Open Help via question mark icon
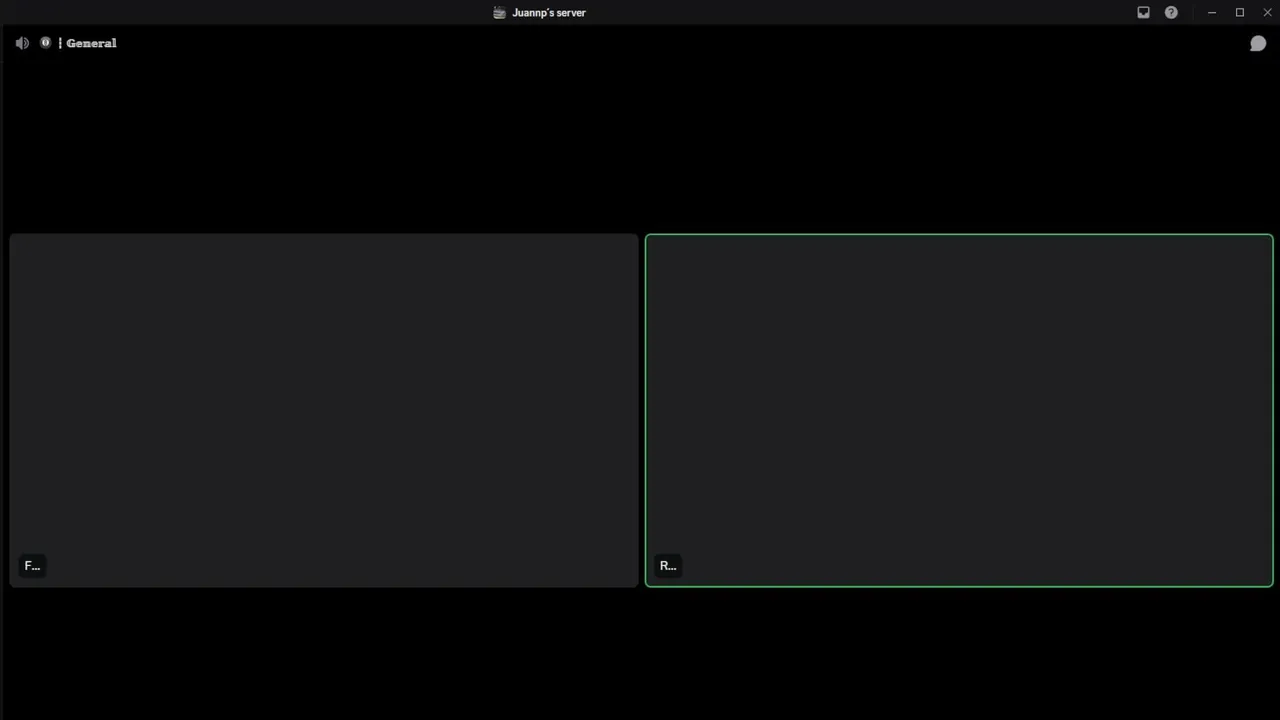This screenshot has height=720, width=1280. tap(1171, 12)
